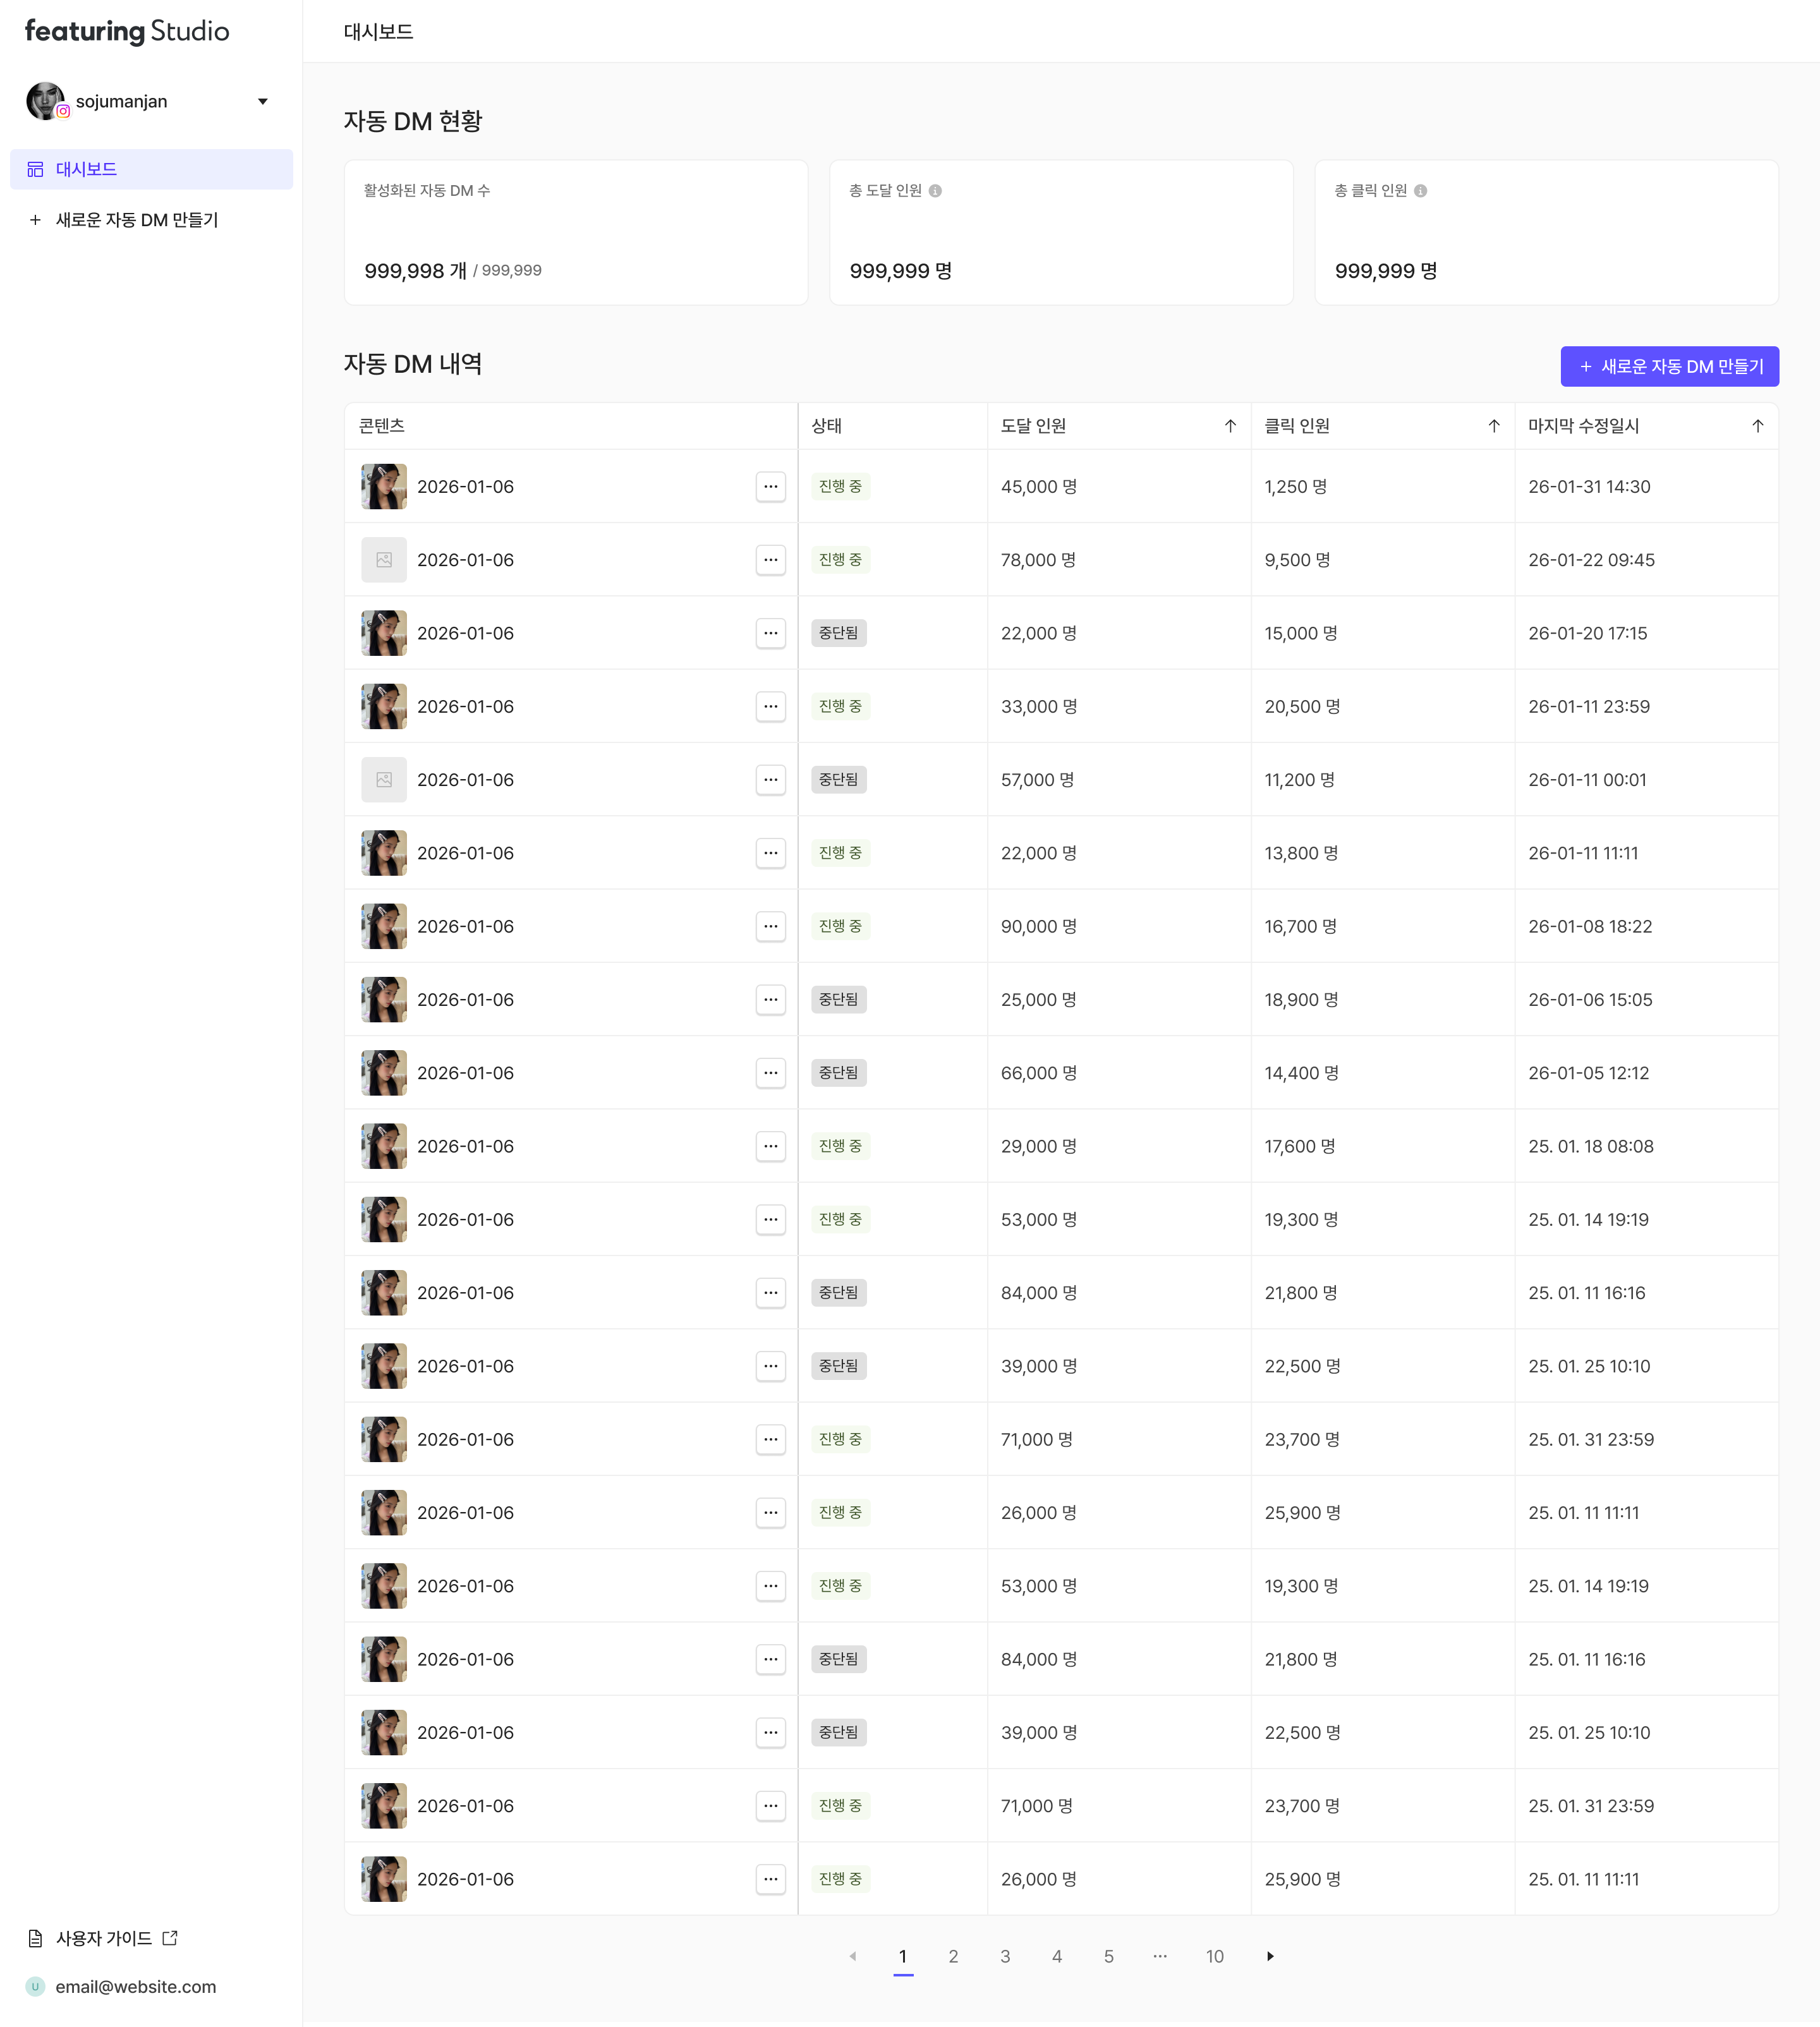Switch to the 대시보드 sidebar menu item
This screenshot has width=1820, height=2027.
tap(85, 169)
